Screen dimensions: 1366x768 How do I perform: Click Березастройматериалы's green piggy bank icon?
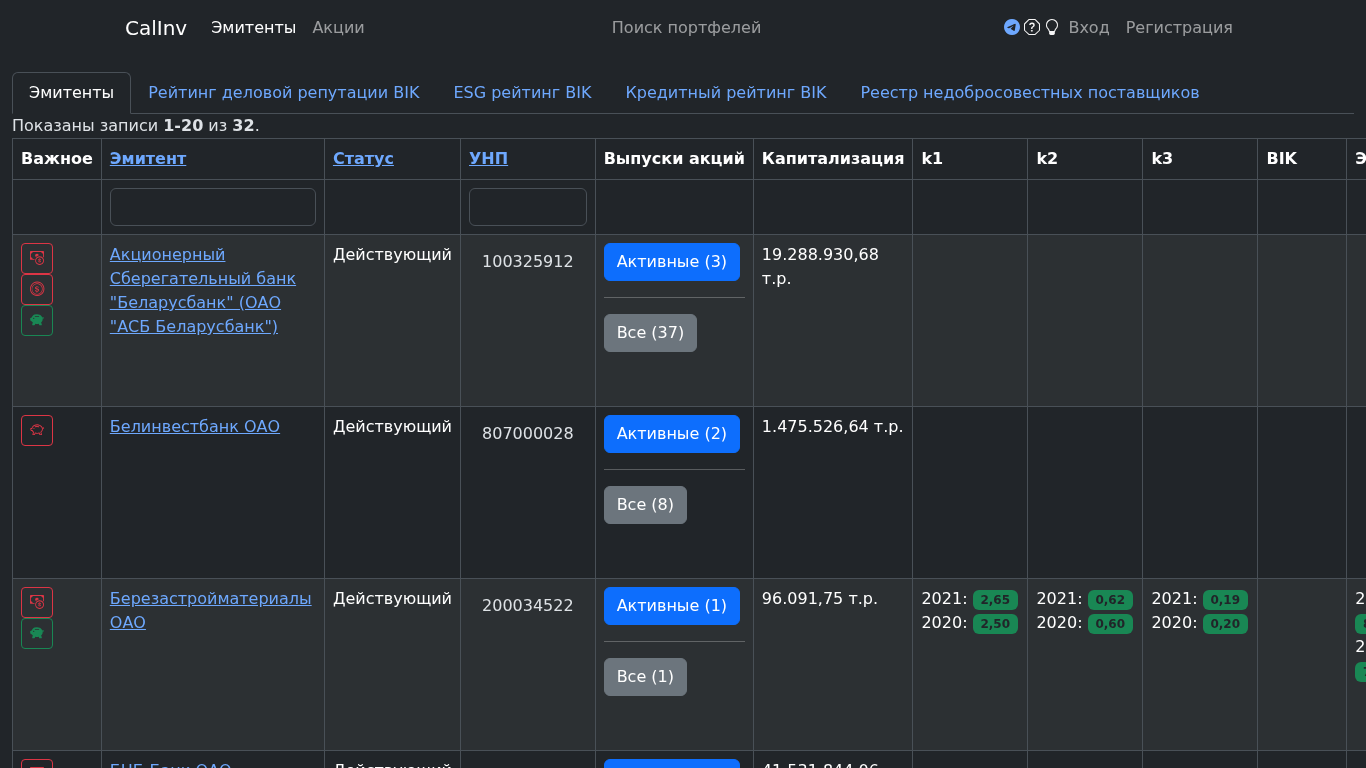37,633
